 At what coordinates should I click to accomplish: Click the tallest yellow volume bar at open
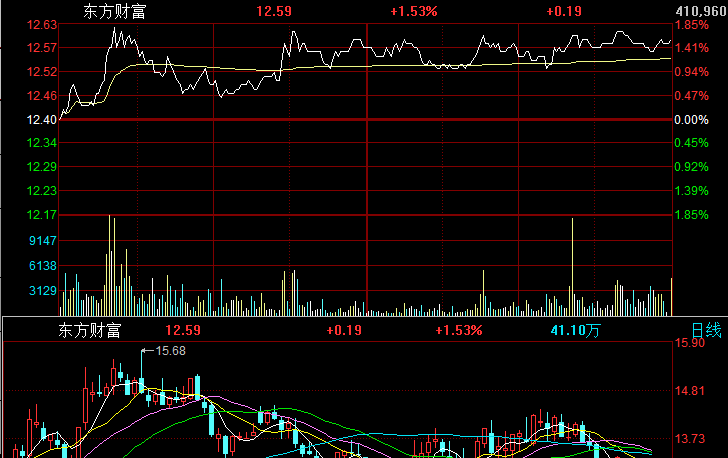pos(110,265)
